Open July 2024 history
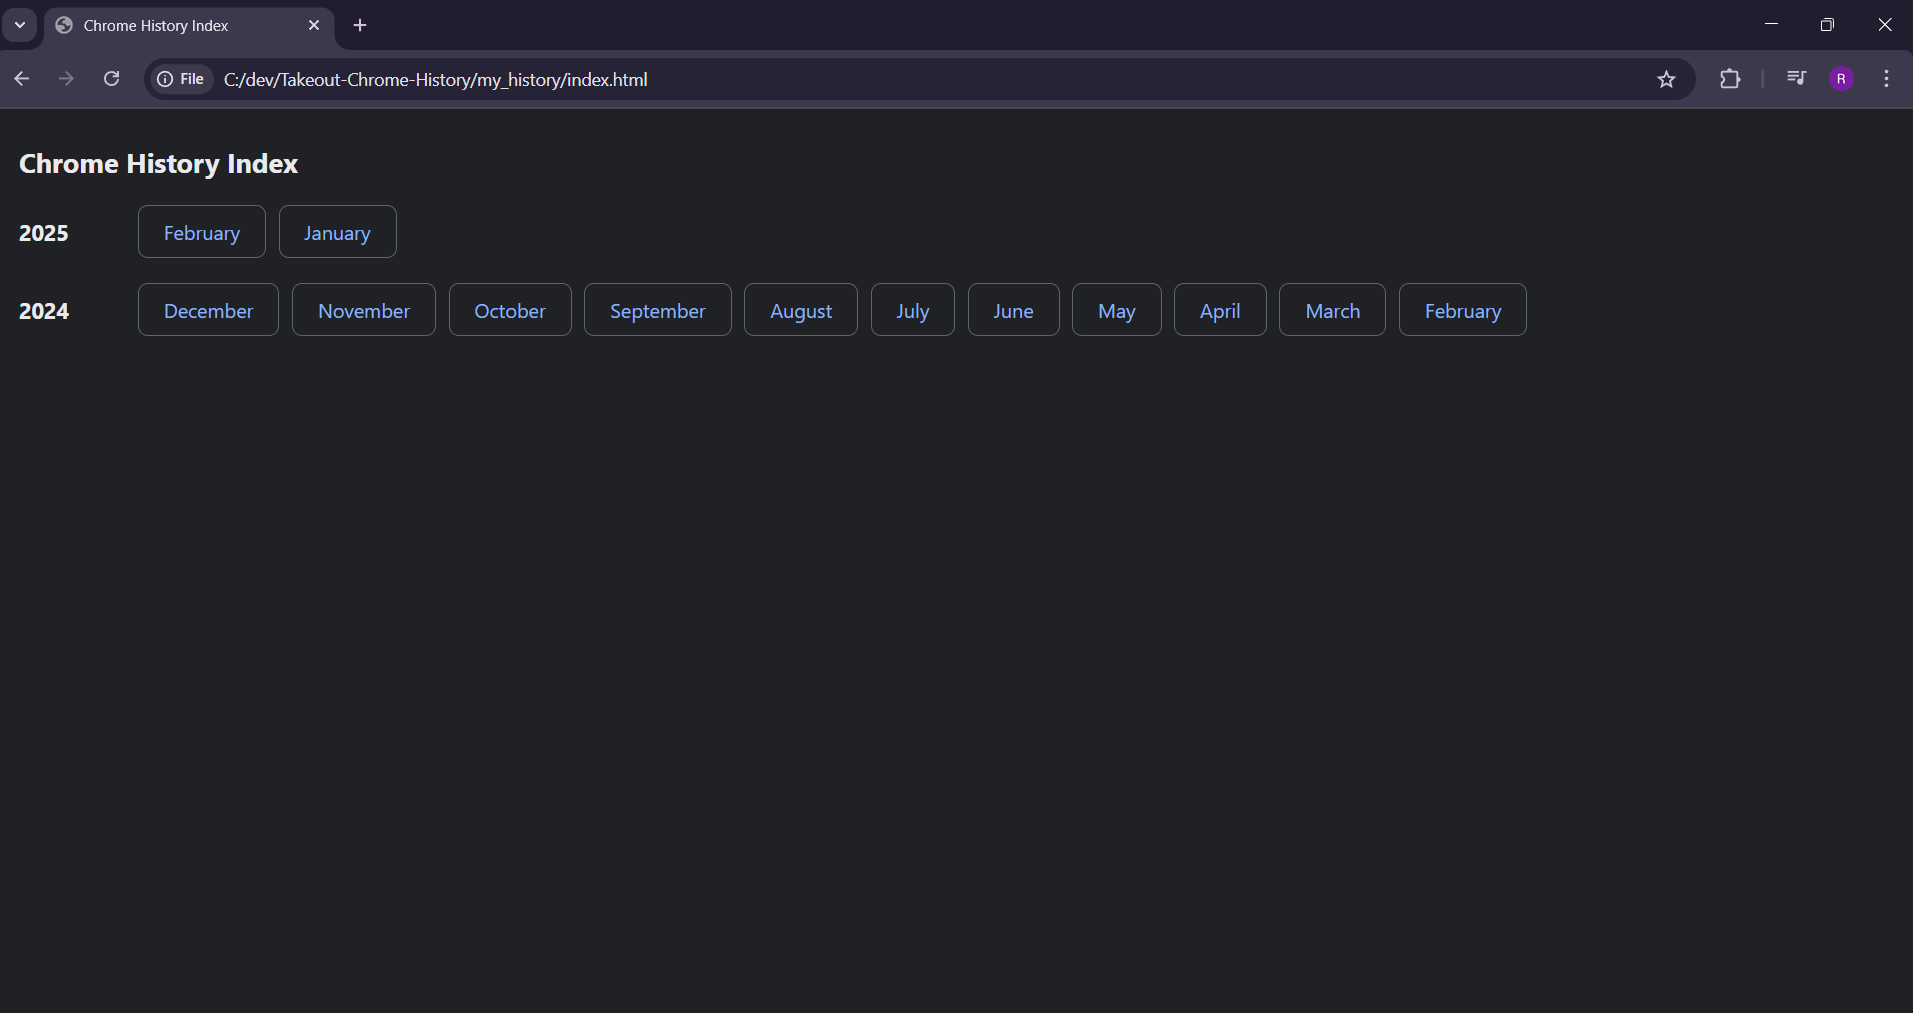Screen dimensions: 1913x1013 coord(913,310)
